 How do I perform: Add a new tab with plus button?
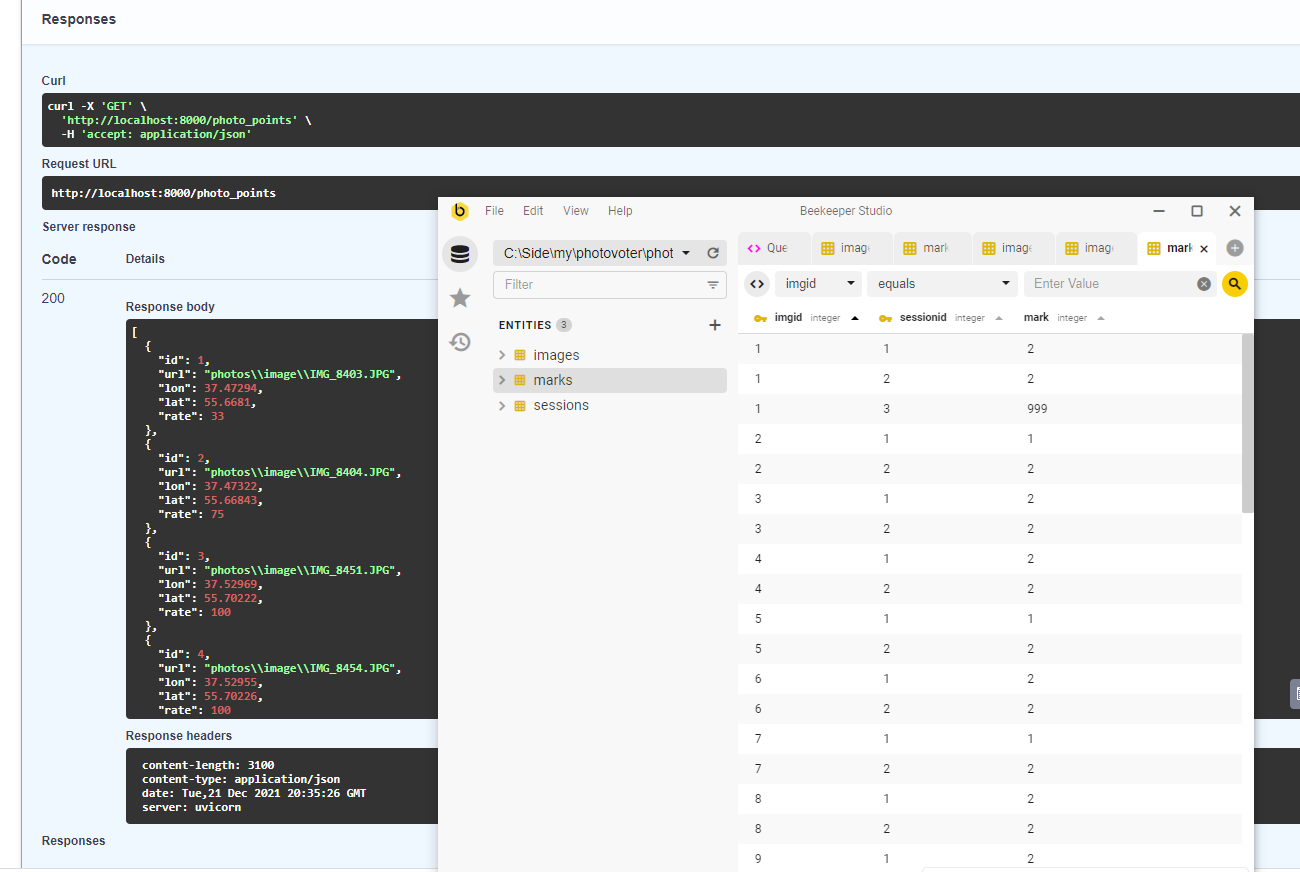pyautogui.click(x=1235, y=248)
